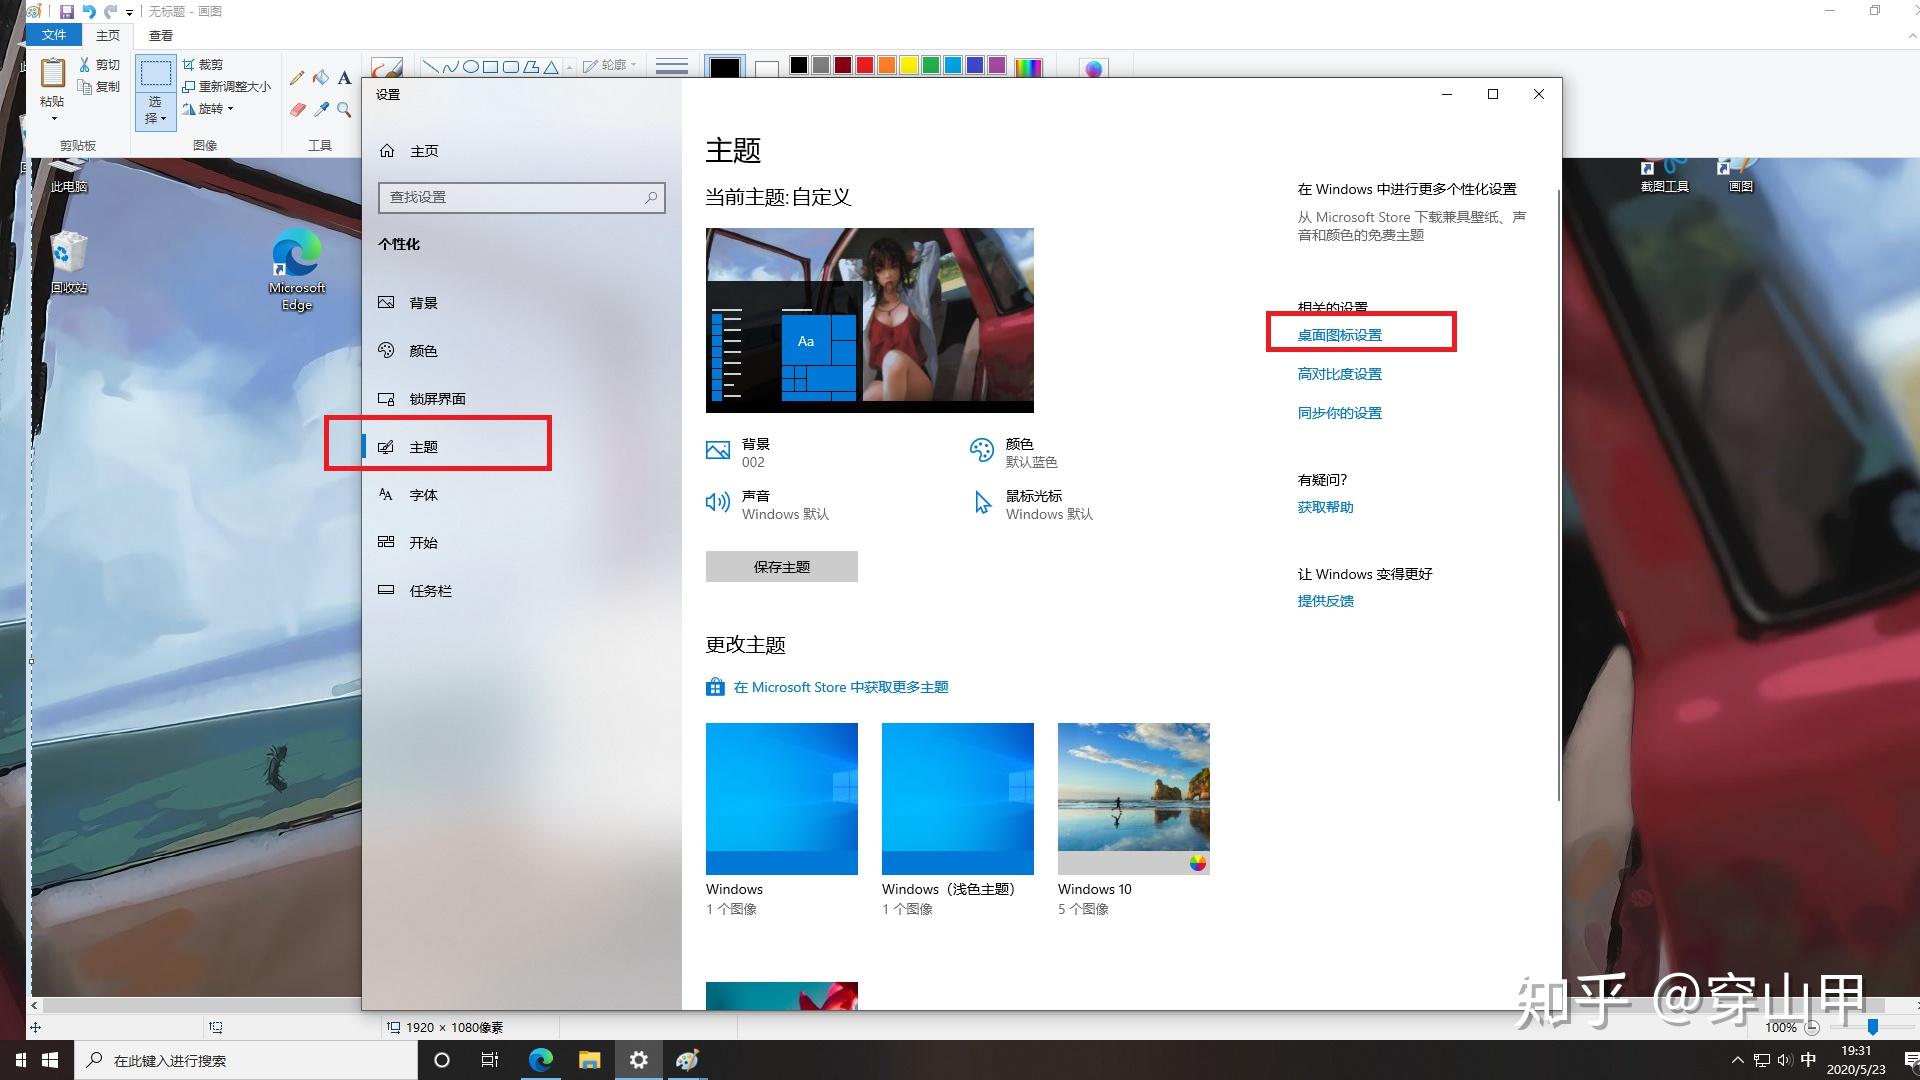Click 复制 in Paint's clipboard group
Image resolution: width=1920 pixels, height=1080 pixels.
99,87
